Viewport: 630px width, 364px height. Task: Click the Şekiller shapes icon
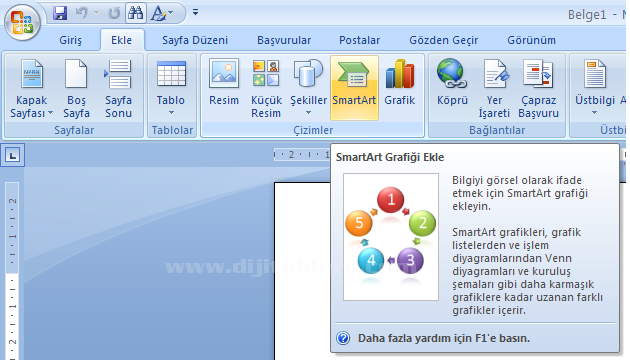click(x=308, y=73)
